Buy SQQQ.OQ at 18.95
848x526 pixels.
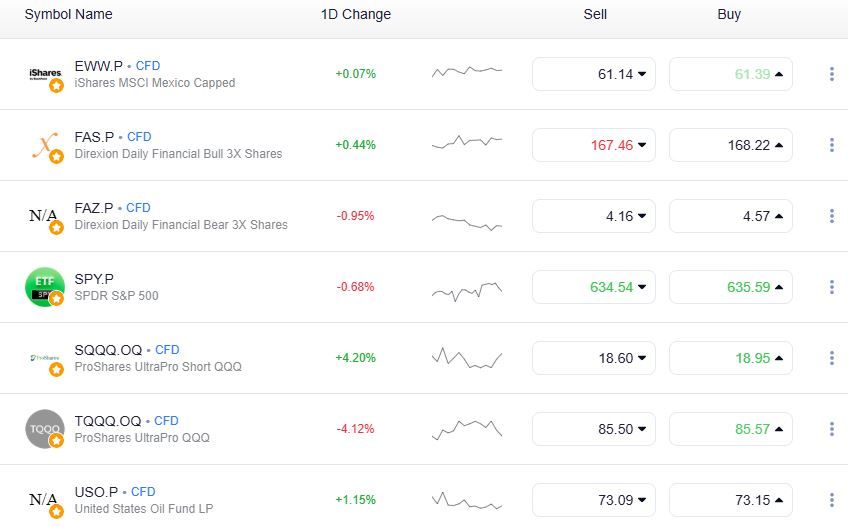(731, 358)
